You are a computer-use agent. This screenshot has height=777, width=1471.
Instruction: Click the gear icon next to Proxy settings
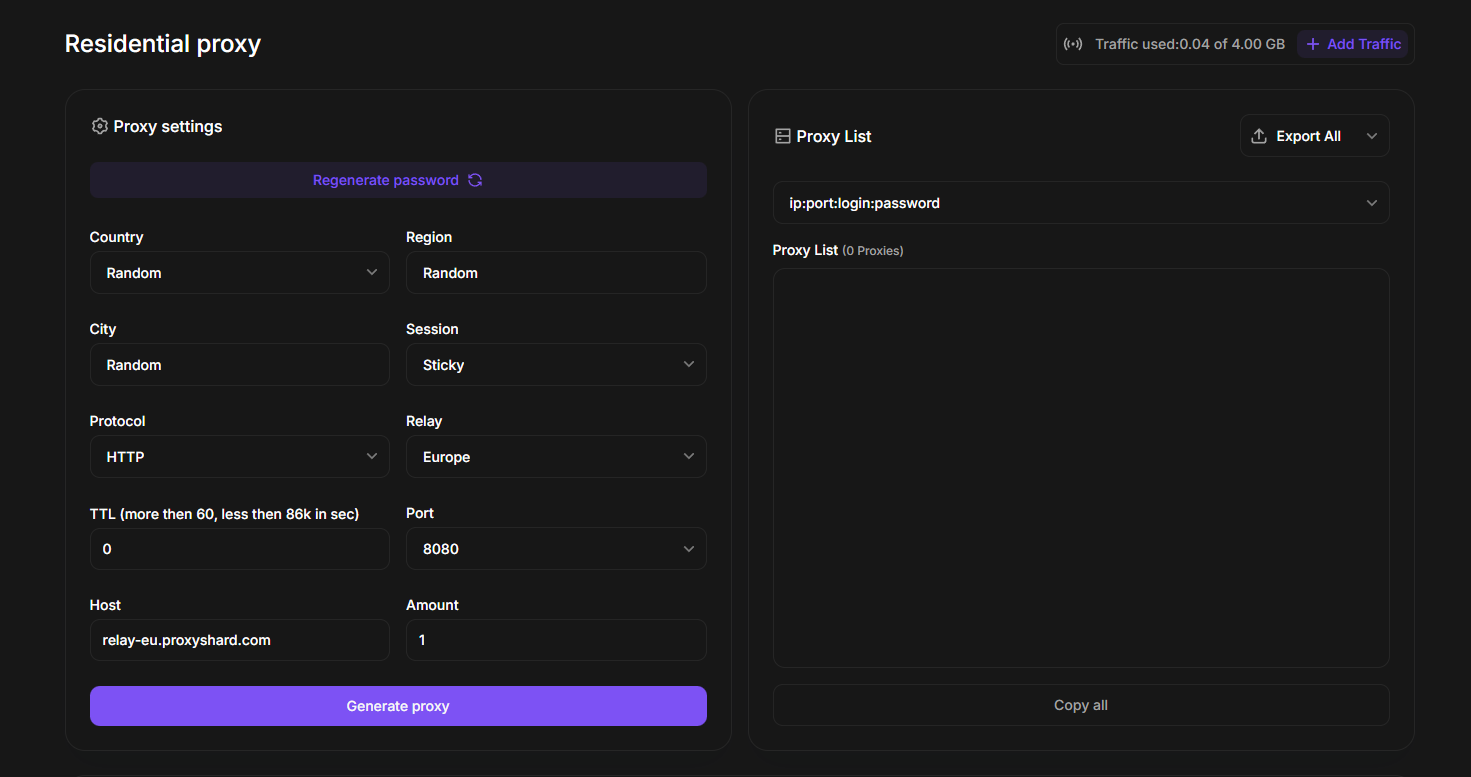coord(99,126)
